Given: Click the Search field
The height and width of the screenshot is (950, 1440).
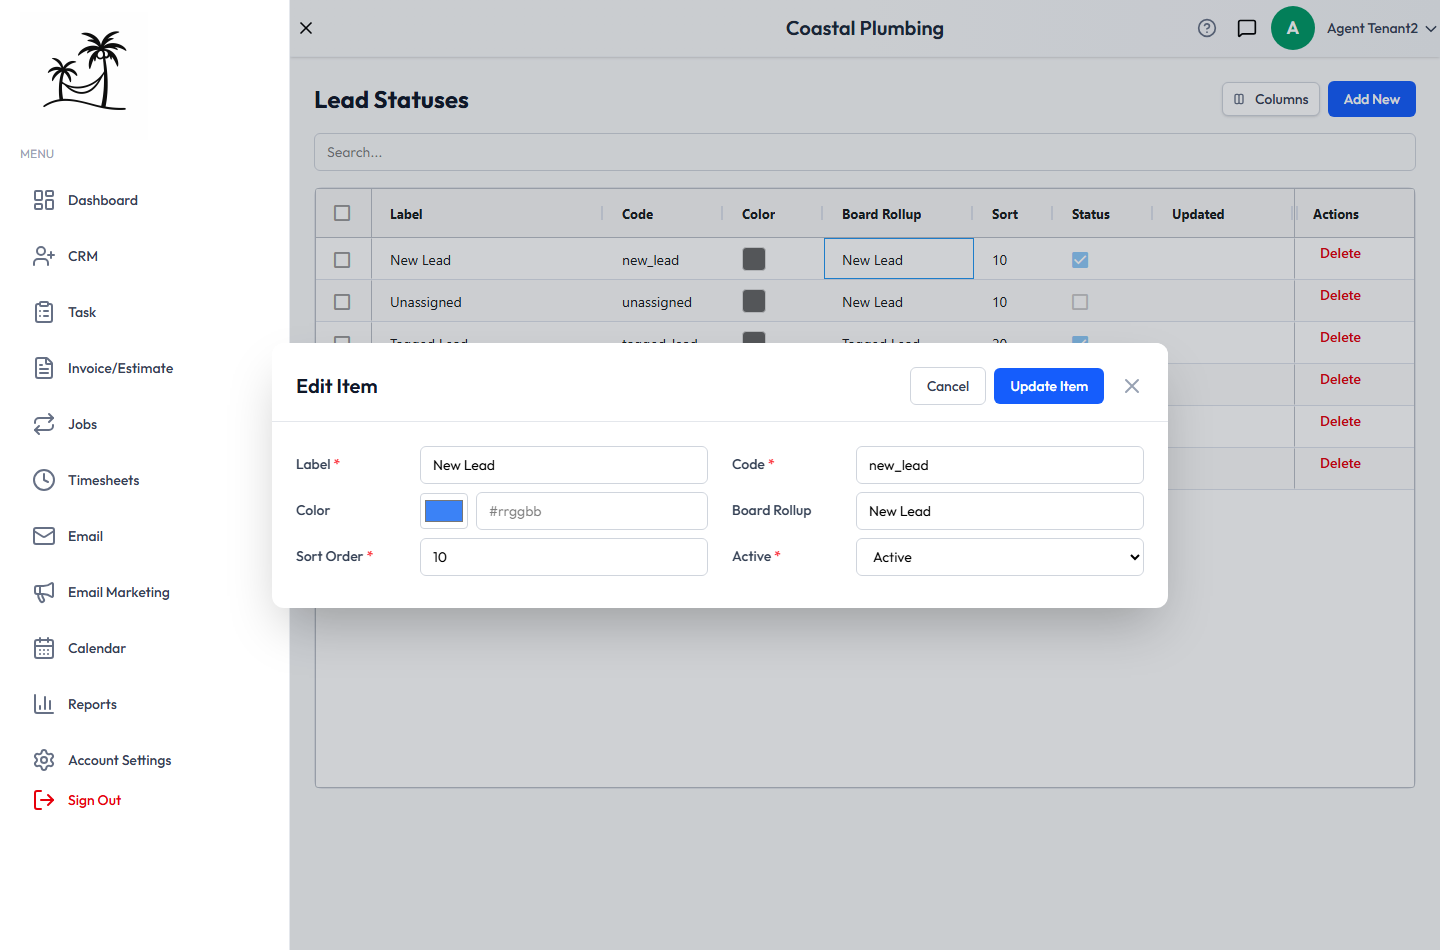Looking at the screenshot, I should click(865, 152).
